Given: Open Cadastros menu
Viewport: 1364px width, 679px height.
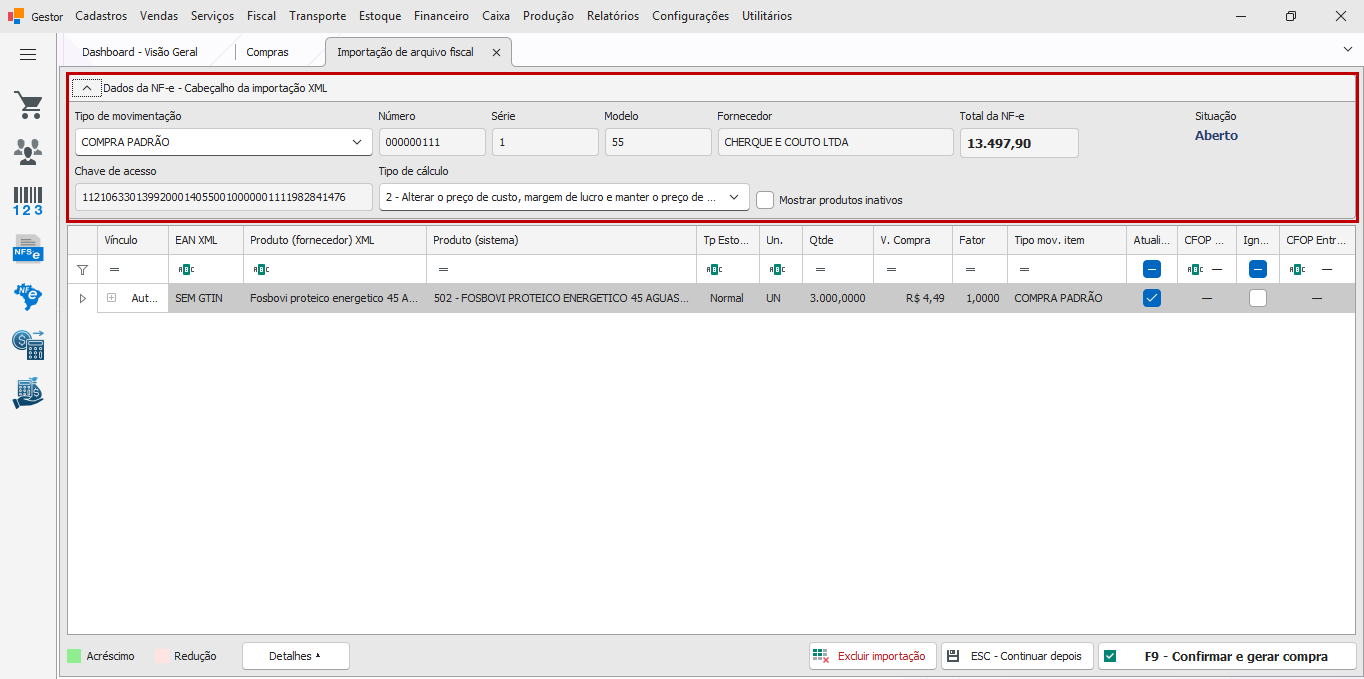Looking at the screenshot, I should point(101,16).
